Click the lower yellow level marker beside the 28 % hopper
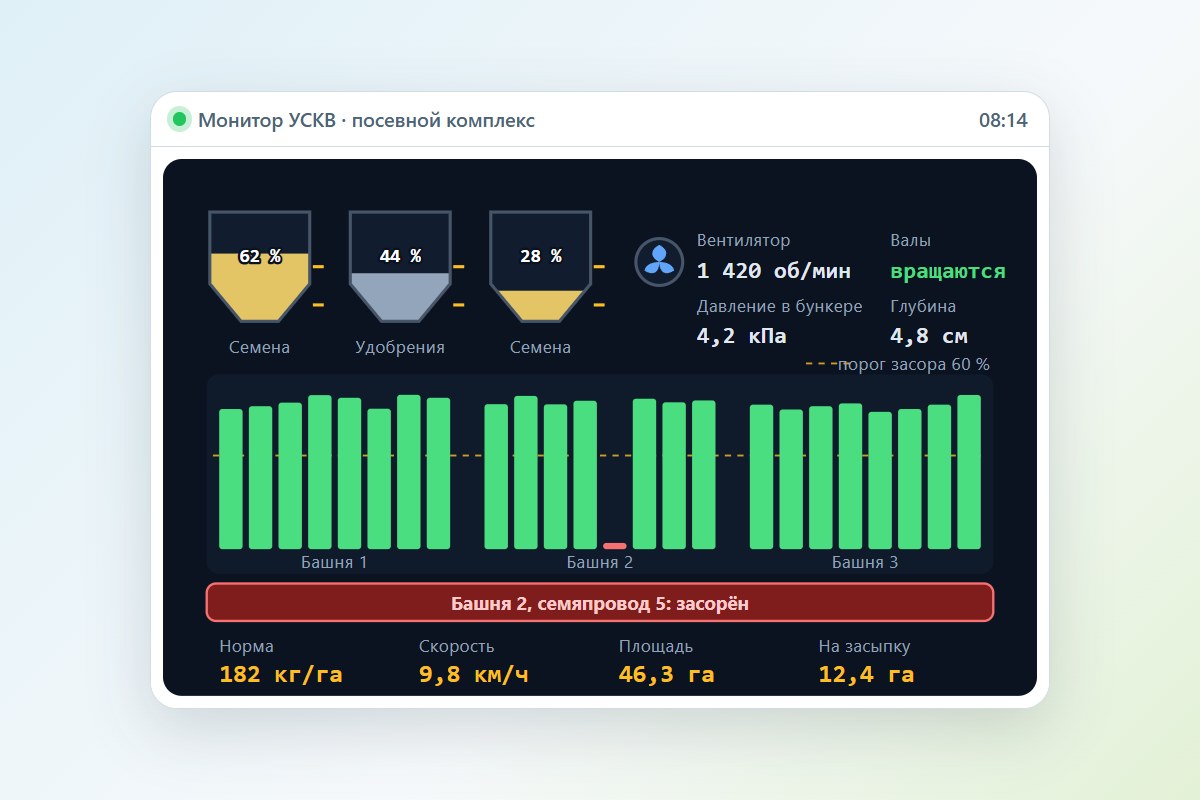Viewport: 1200px width, 800px height. click(x=599, y=304)
